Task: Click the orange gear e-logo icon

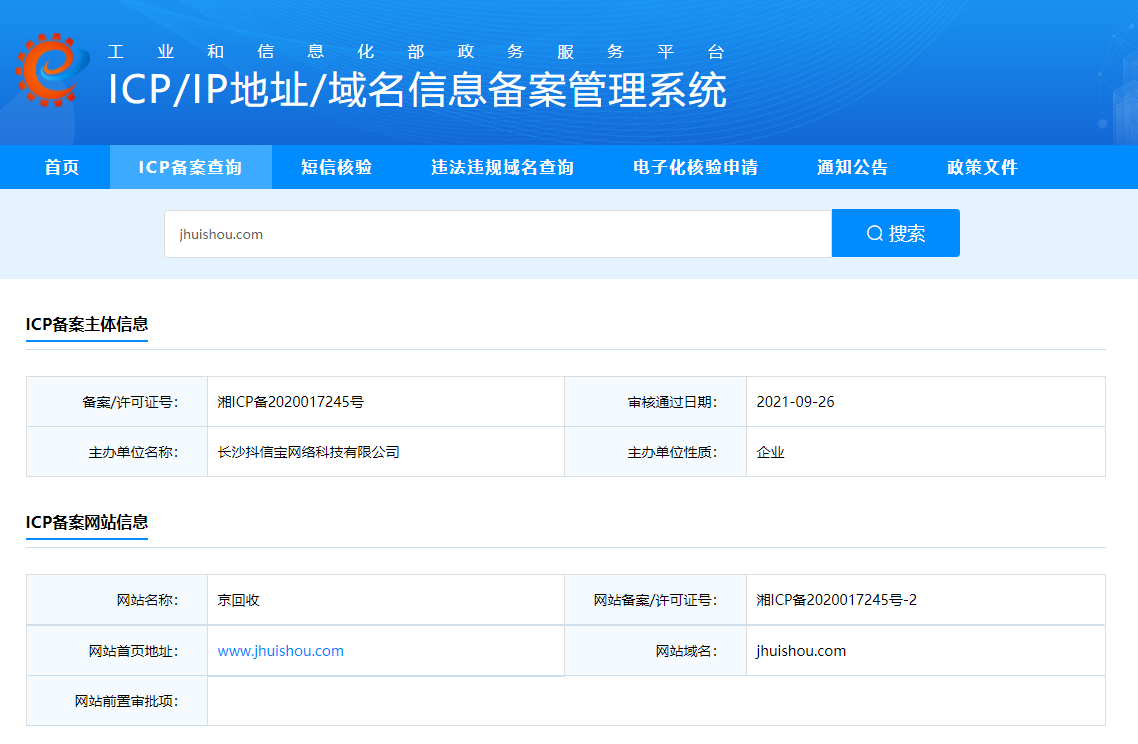Action: (x=52, y=70)
